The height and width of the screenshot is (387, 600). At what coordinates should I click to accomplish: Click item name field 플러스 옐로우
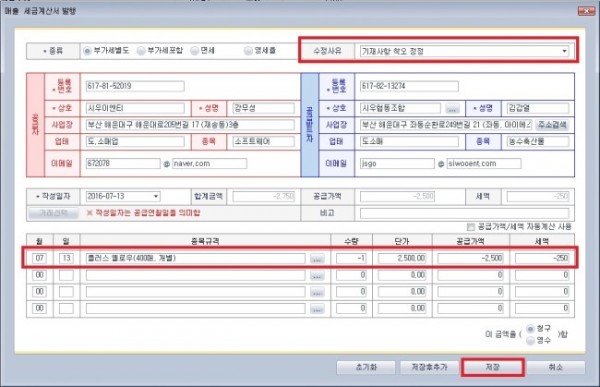[x=196, y=258]
